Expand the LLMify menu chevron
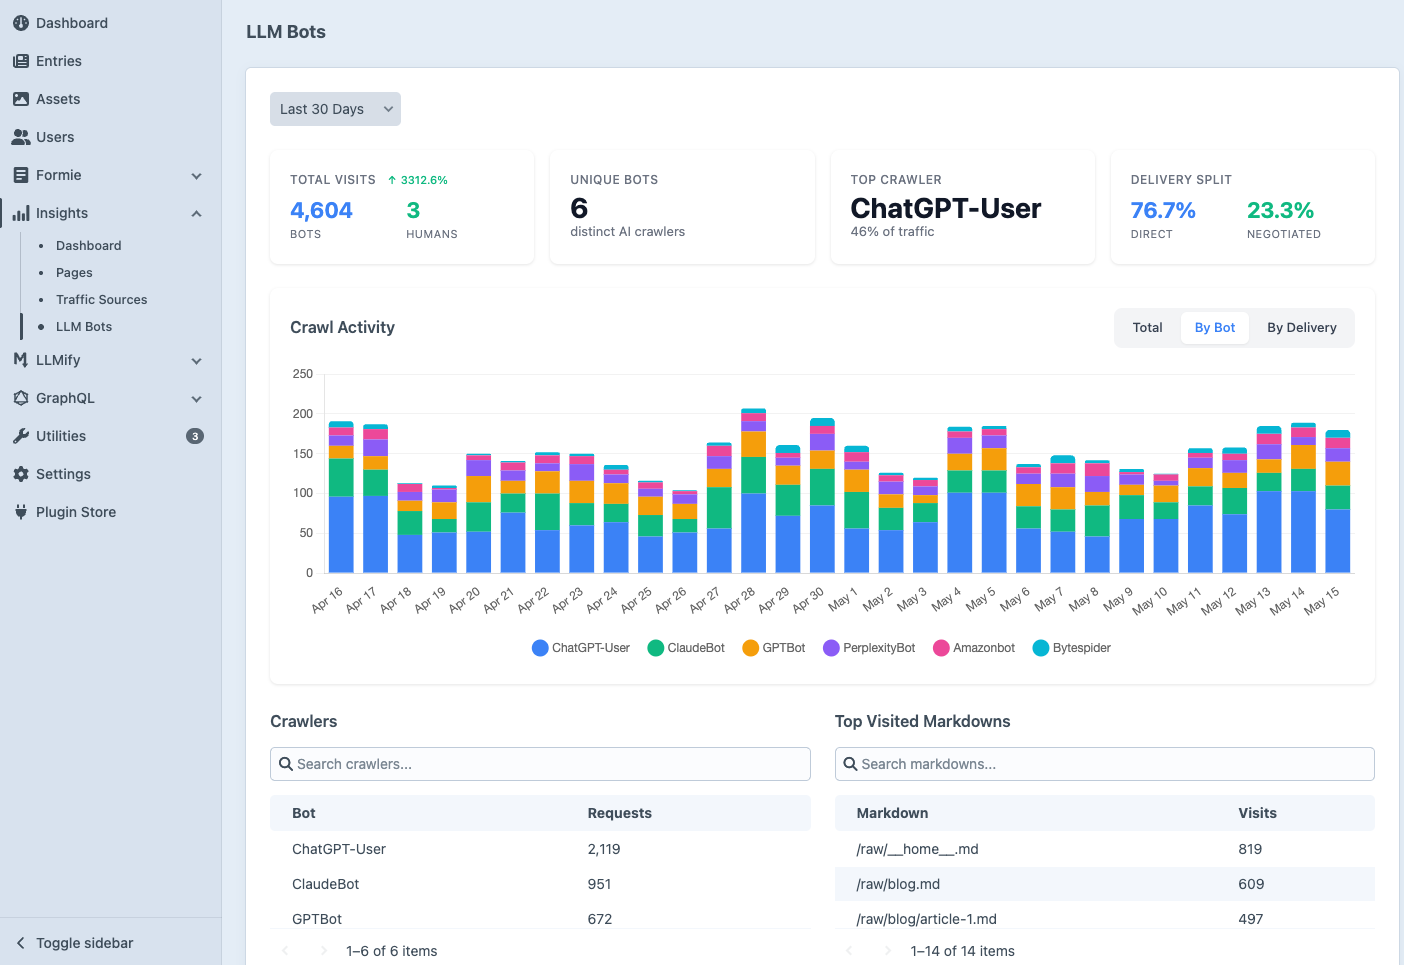Image resolution: width=1404 pixels, height=965 pixels. coord(197,361)
